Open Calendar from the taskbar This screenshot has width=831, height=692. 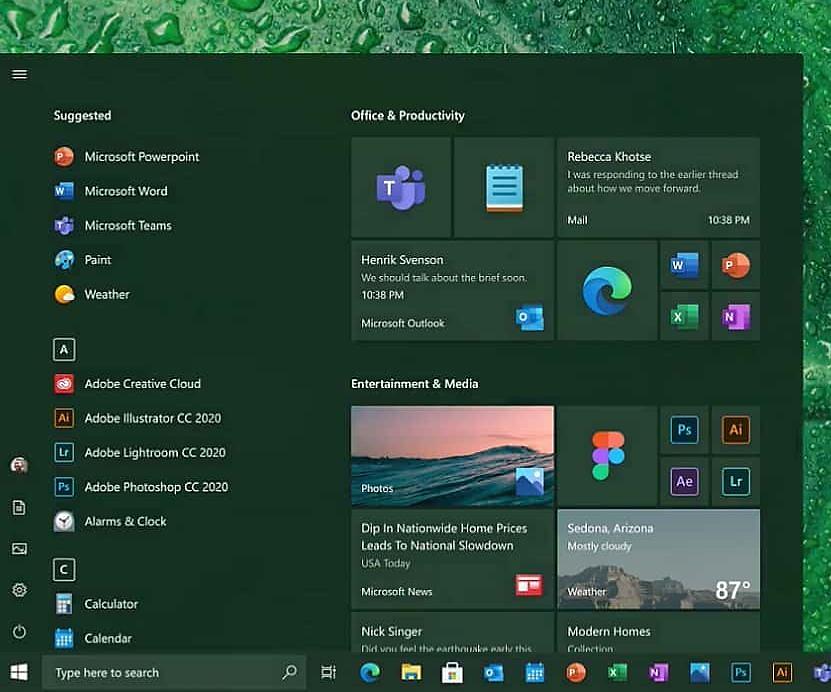click(x=535, y=672)
